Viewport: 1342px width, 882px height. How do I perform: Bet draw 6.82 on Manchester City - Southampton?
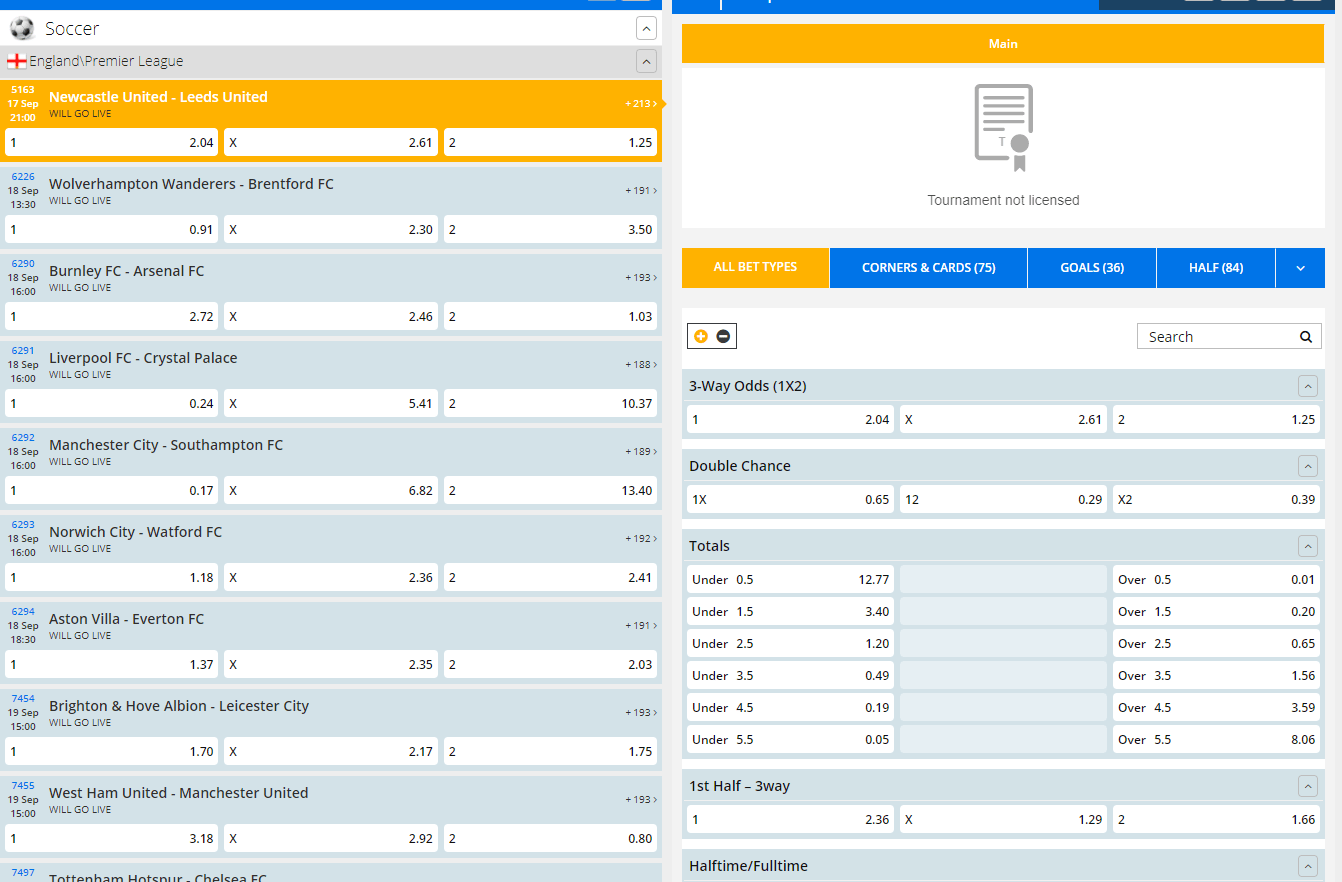coord(331,491)
